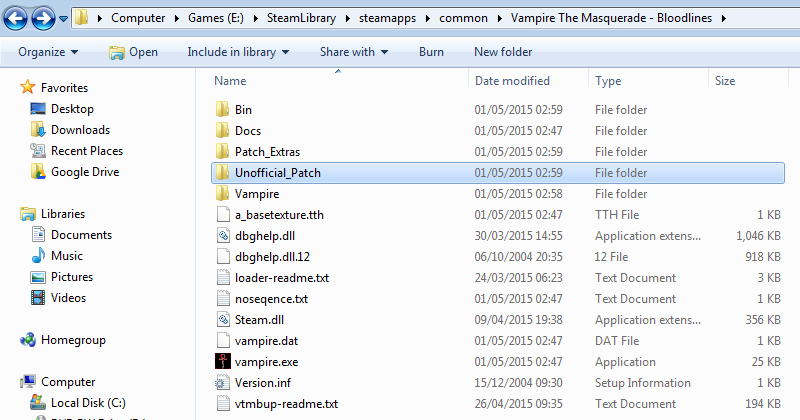This screenshot has width=800, height=420.
Task: Select the Version.inf file name
Action: click(263, 383)
